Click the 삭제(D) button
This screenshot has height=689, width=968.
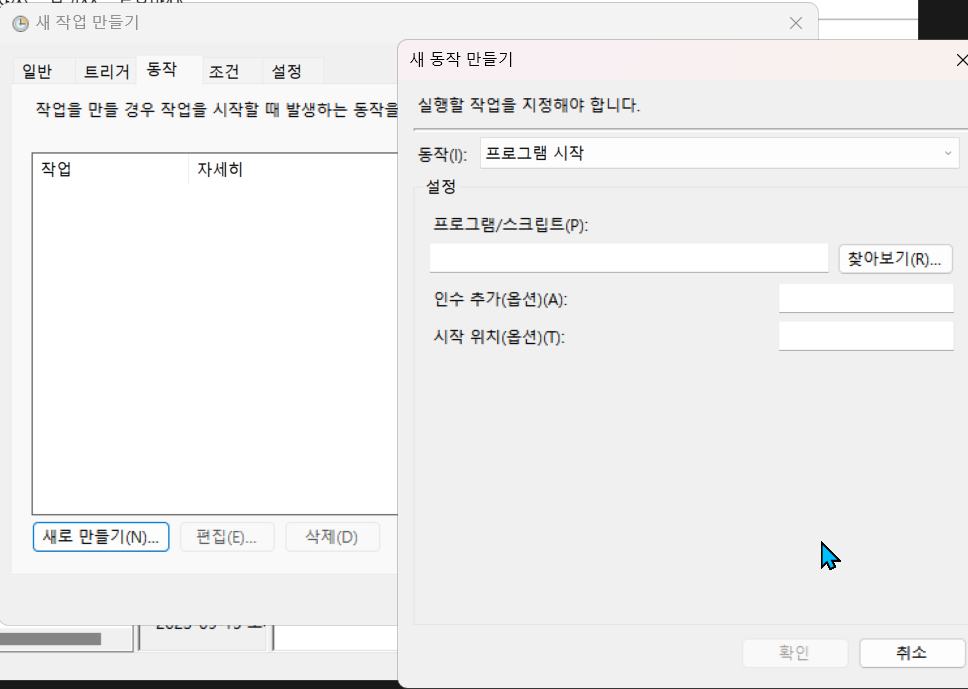[332, 537]
